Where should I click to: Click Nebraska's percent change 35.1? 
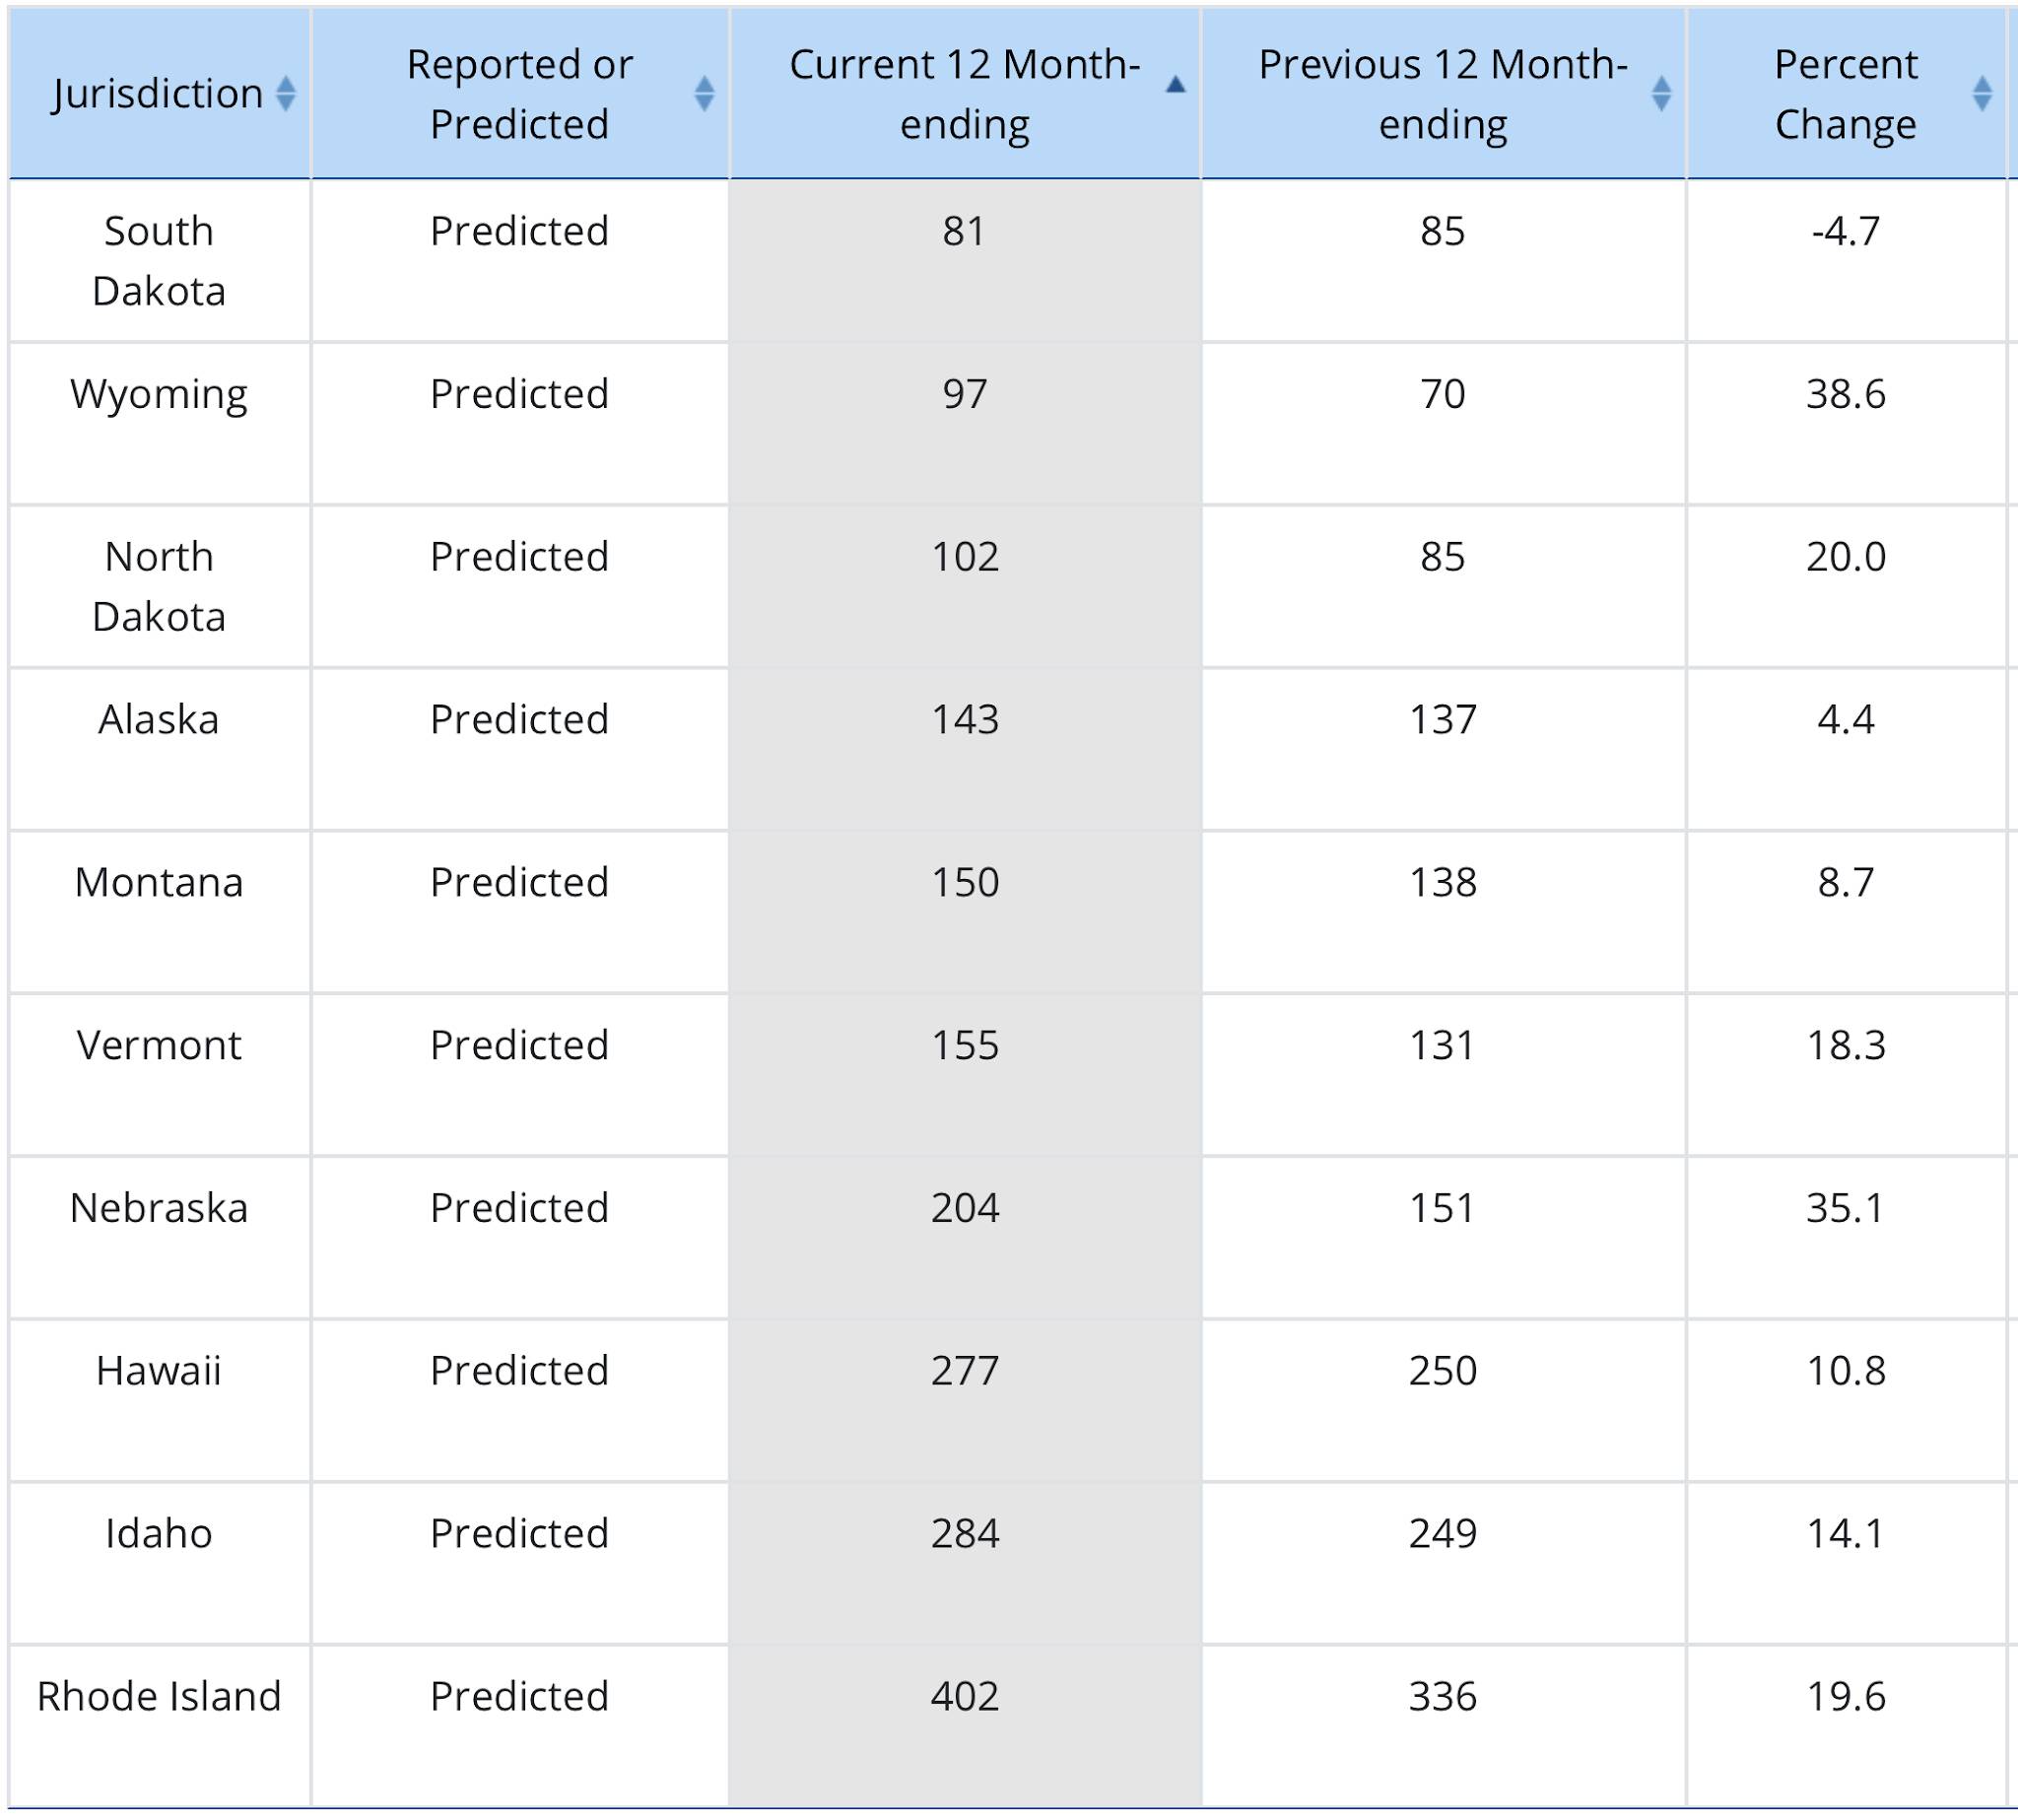click(1846, 1209)
